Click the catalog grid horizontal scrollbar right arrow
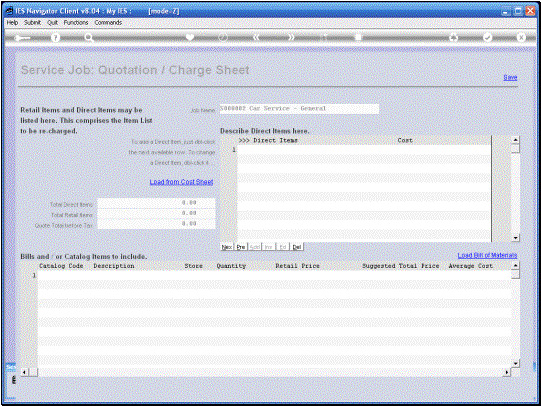This screenshot has height=406, width=541. [506, 372]
